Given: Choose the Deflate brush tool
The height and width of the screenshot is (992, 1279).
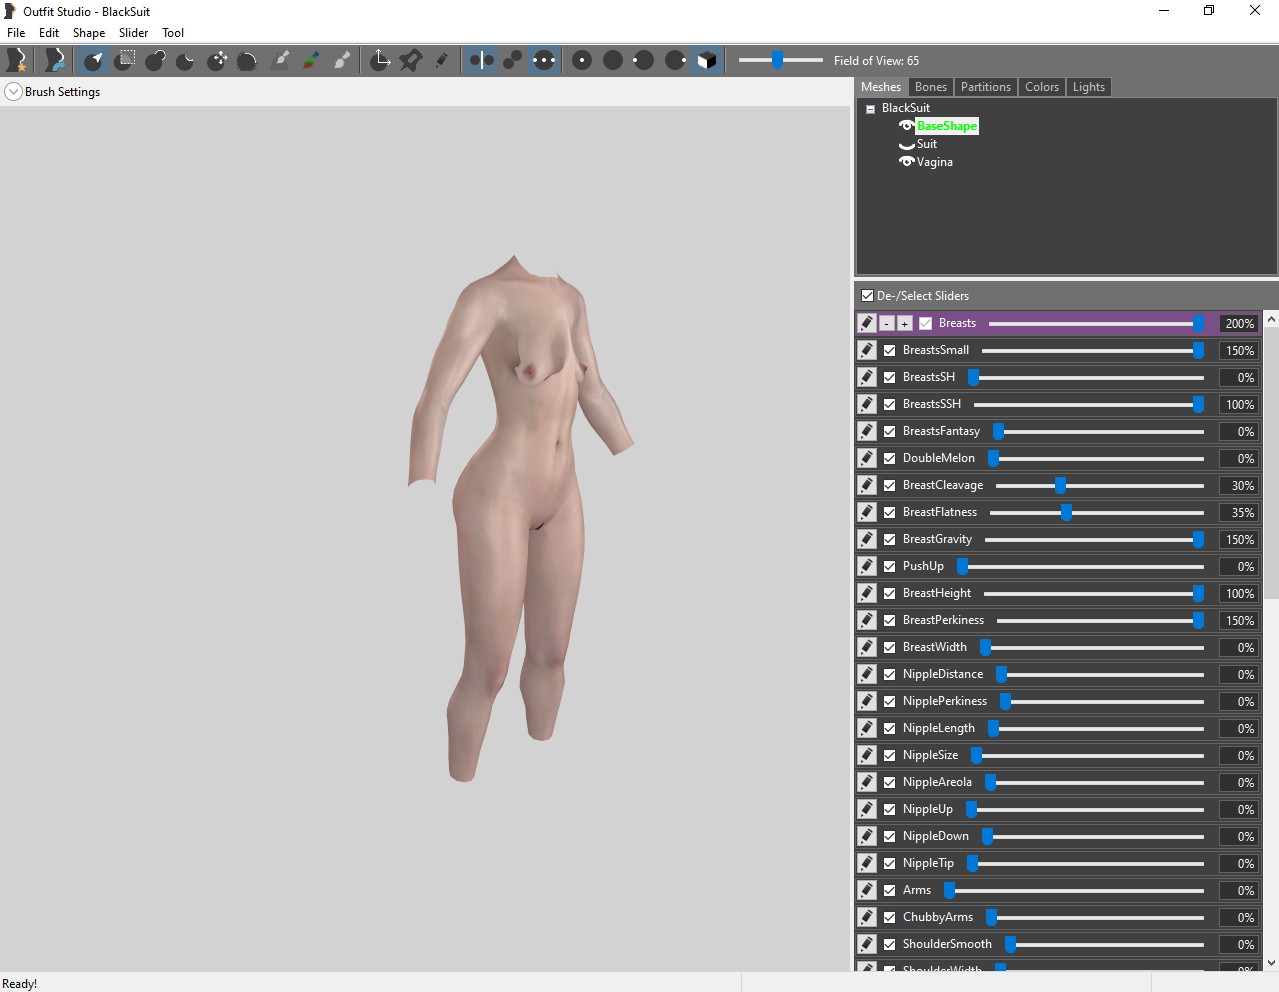Looking at the screenshot, I should (x=186, y=60).
